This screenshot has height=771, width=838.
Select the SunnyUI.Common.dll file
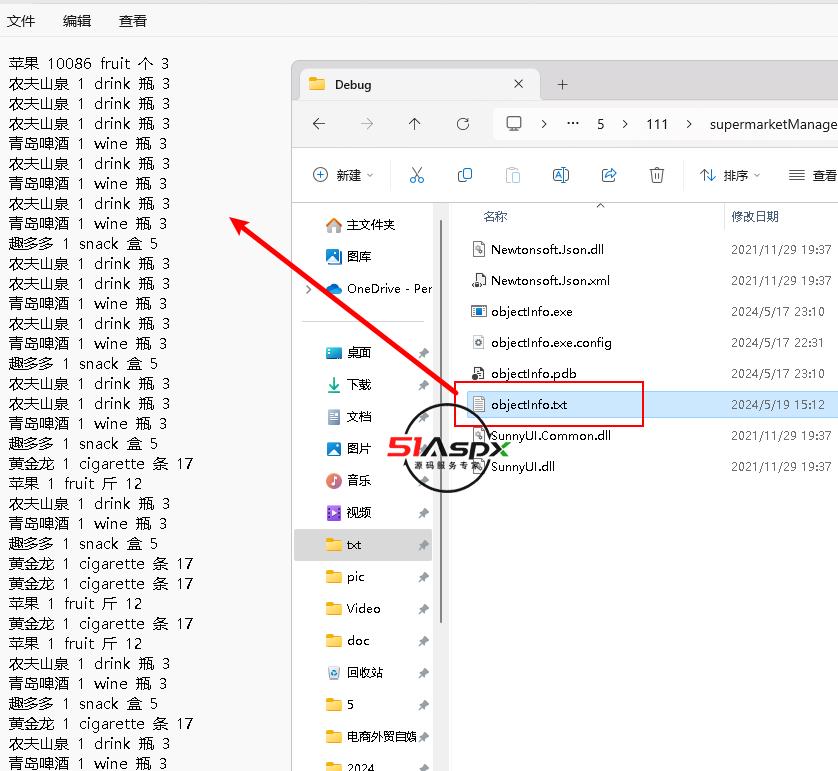point(550,435)
